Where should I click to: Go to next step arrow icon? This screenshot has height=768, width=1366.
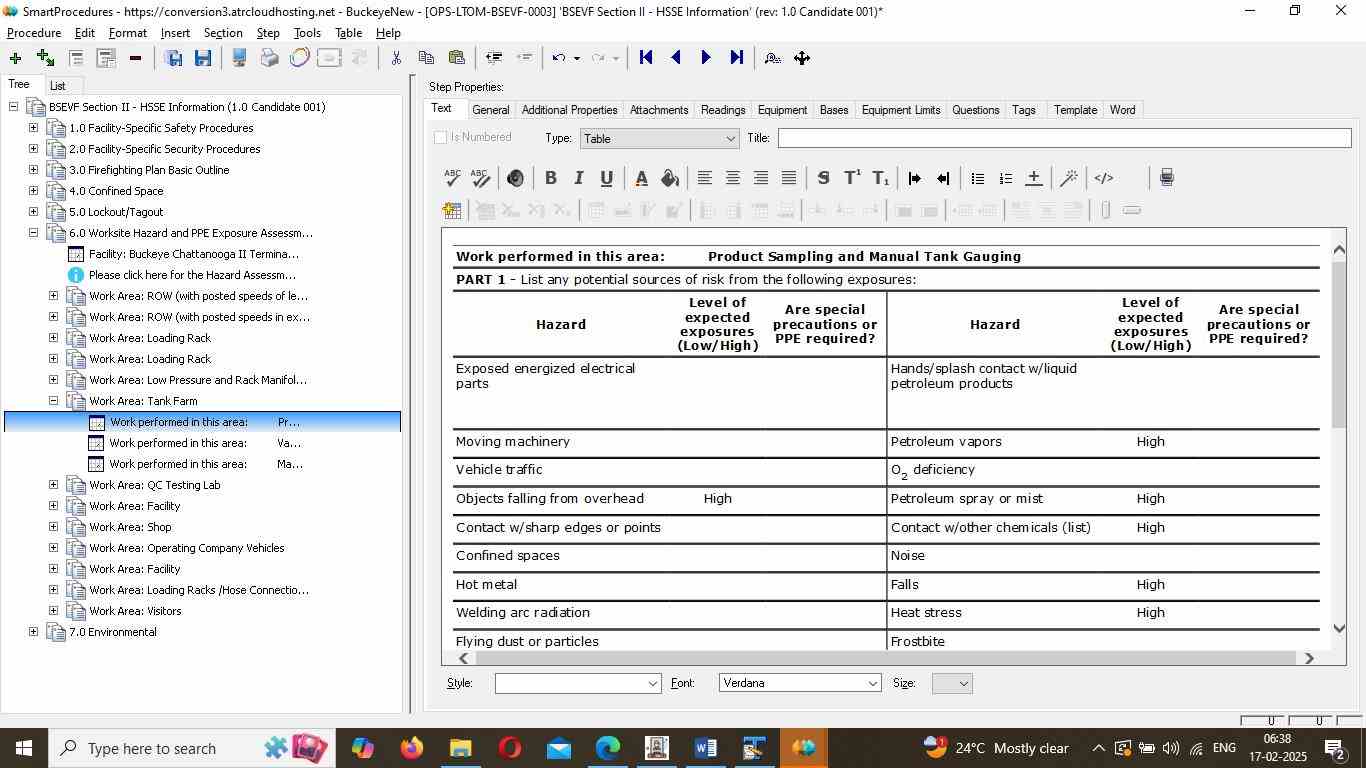tap(706, 58)
